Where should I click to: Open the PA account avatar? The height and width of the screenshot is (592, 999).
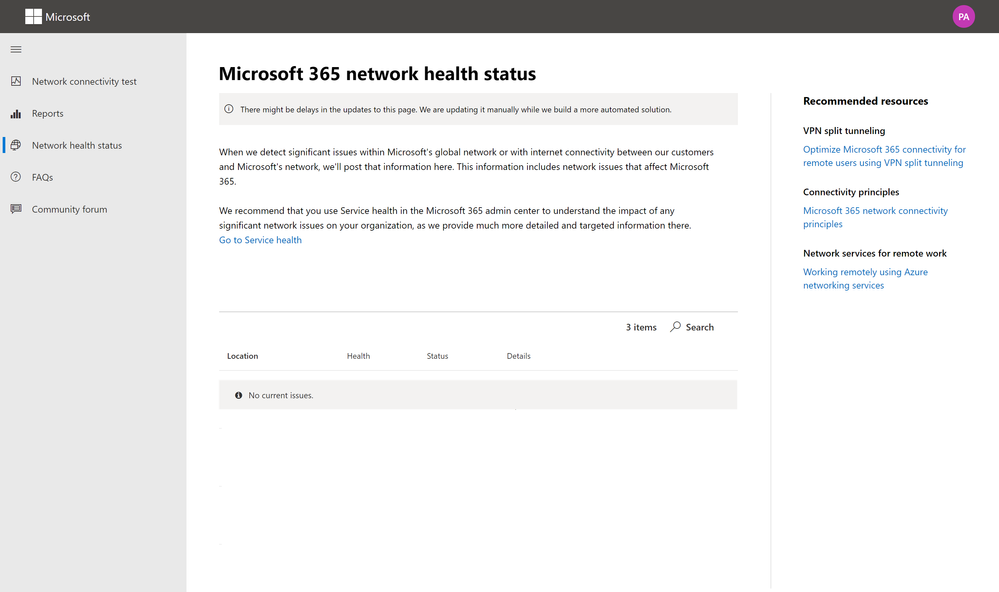tap(963, 17)
